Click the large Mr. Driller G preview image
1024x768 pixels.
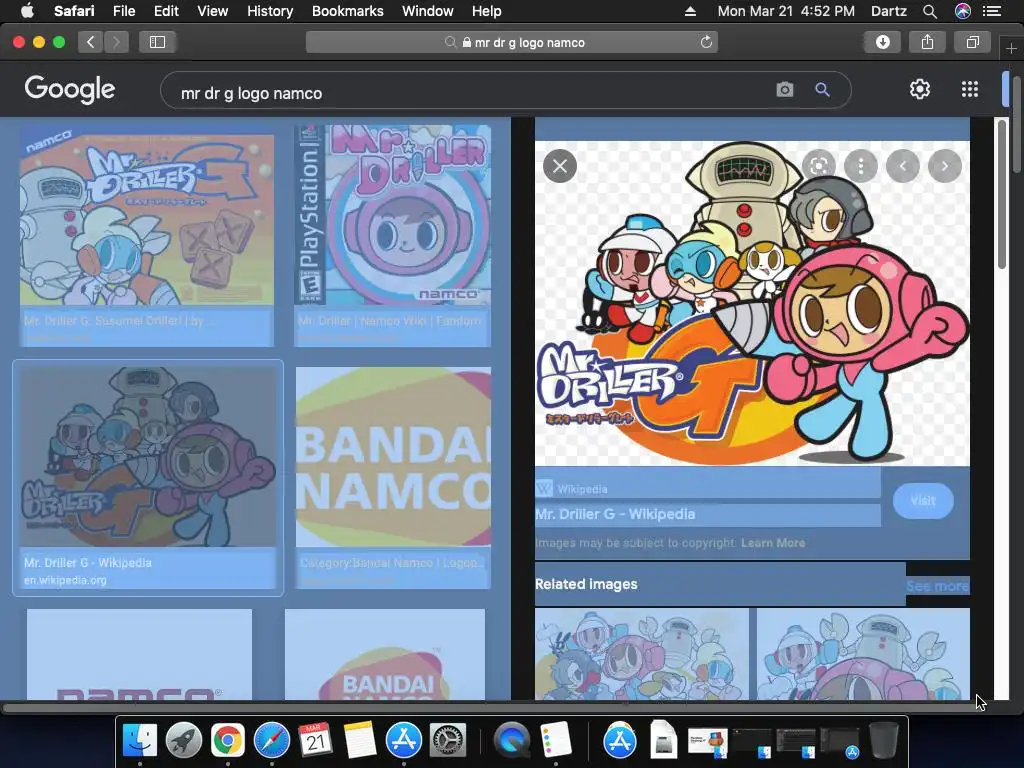[x=752, y=303]
